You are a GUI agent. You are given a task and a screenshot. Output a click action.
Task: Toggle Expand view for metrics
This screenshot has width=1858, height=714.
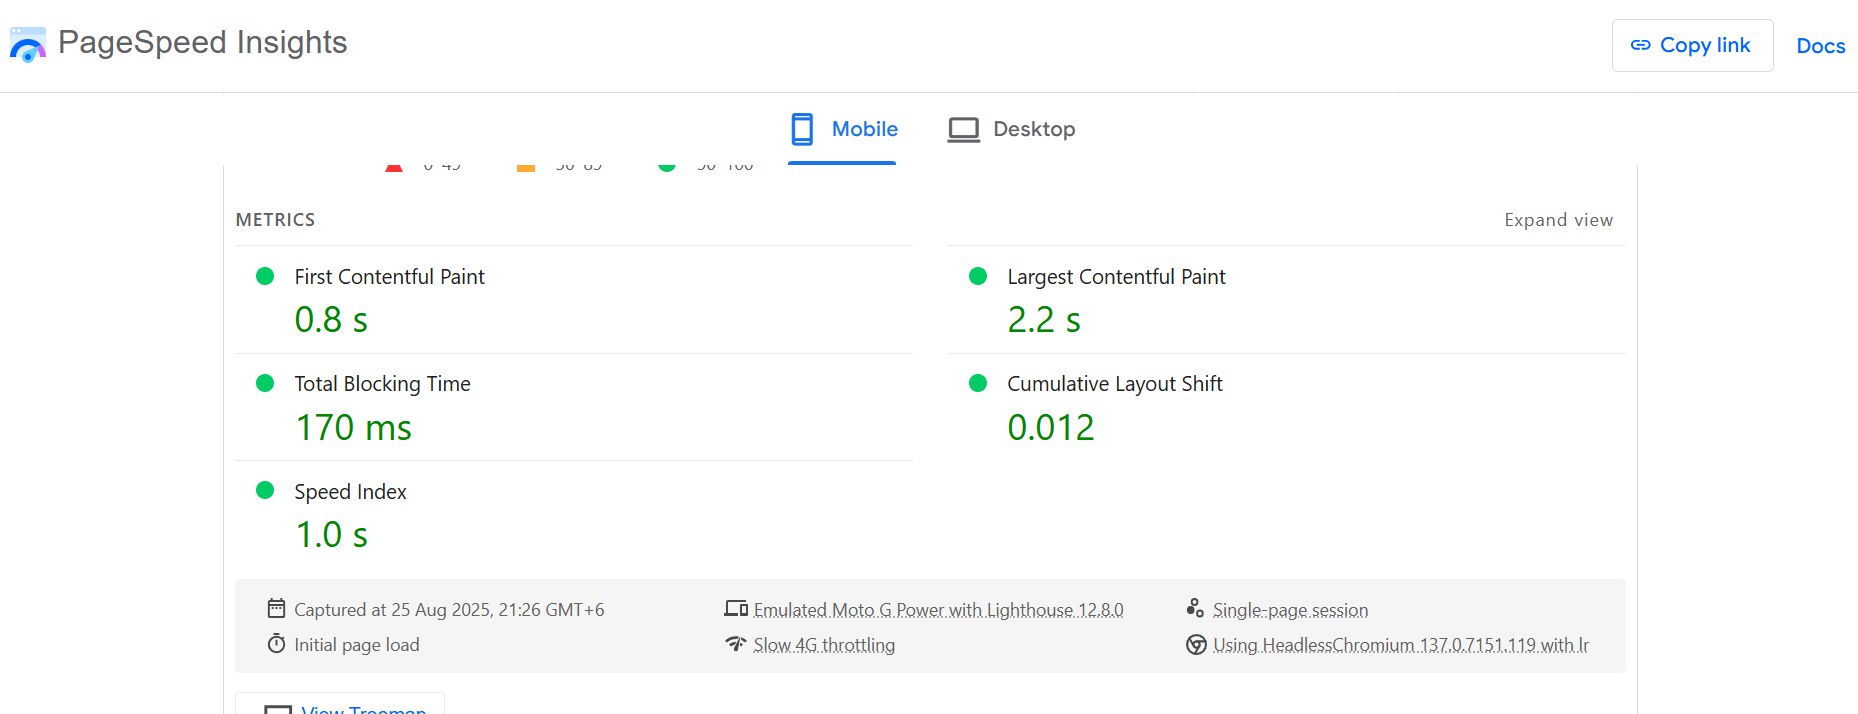pyautogui.click(x=1558, y=220)
